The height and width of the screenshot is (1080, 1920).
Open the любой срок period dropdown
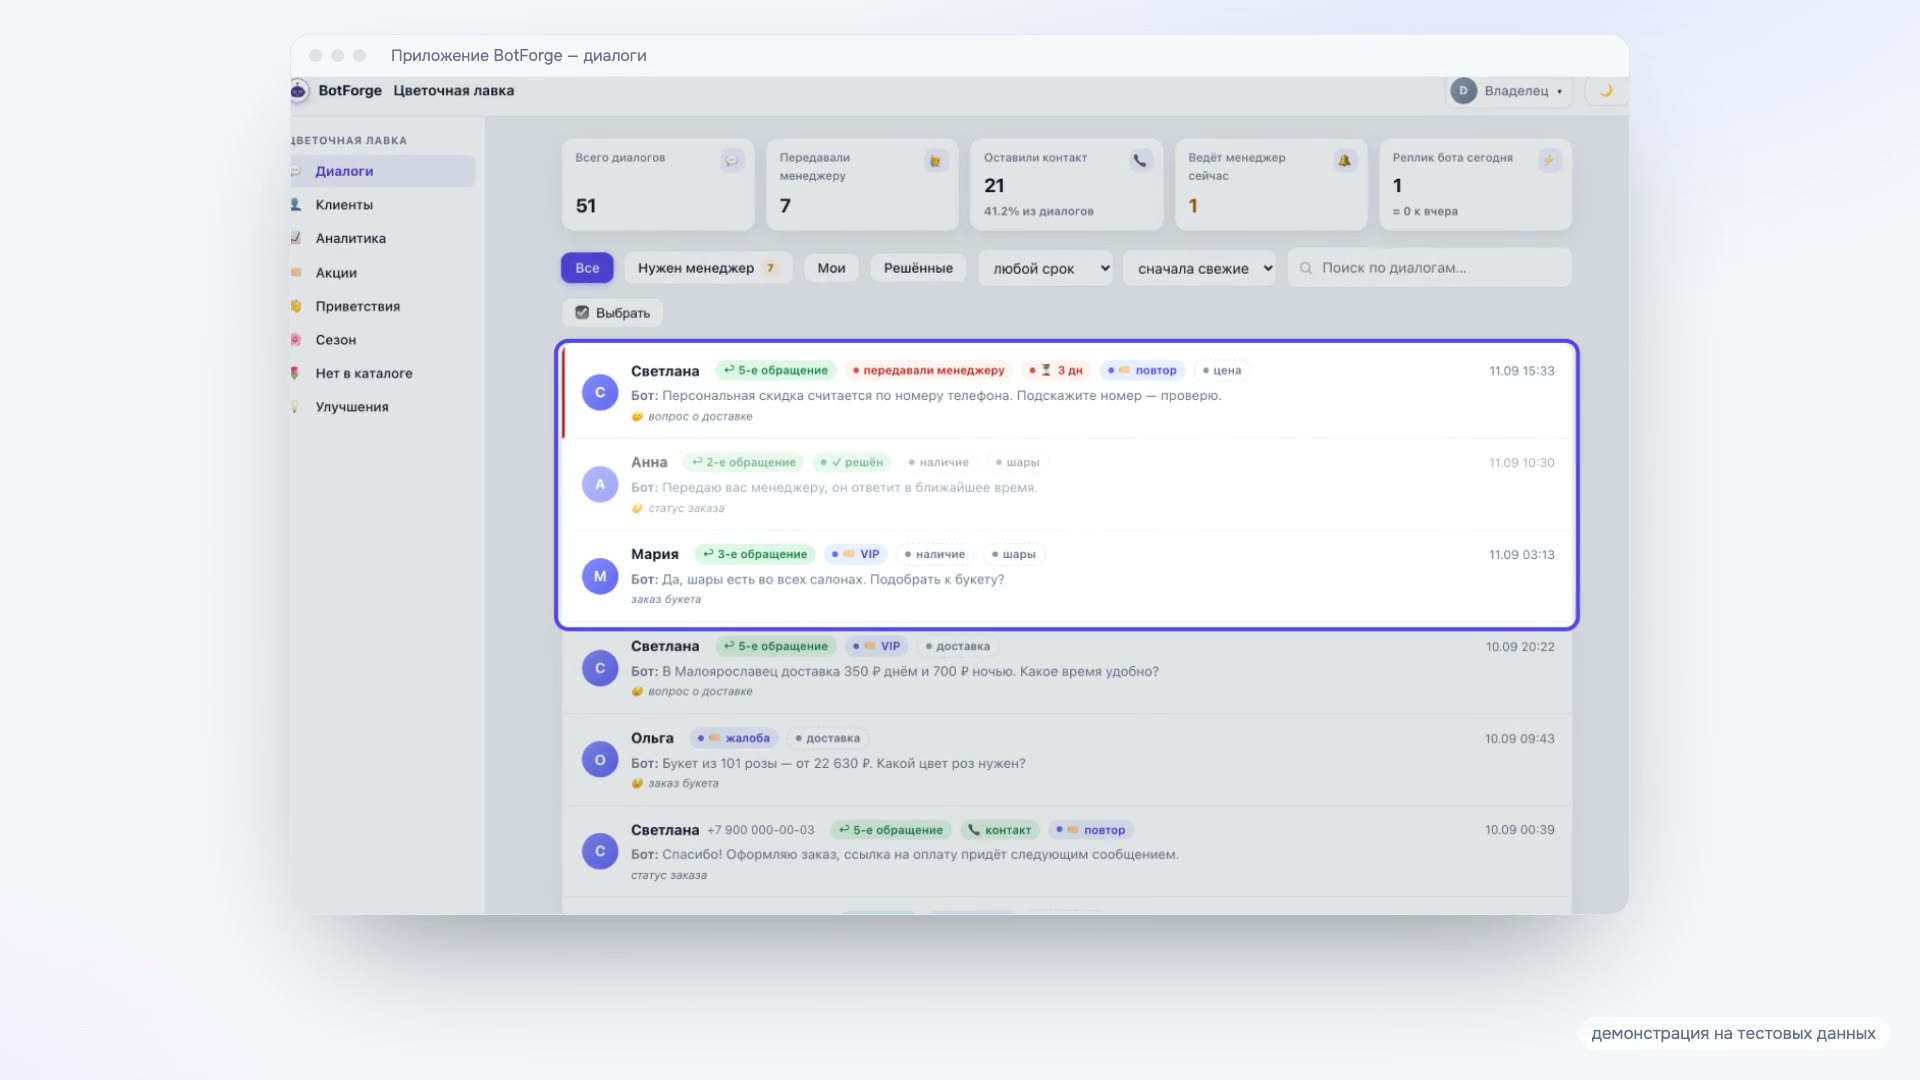pos(1046,268)
